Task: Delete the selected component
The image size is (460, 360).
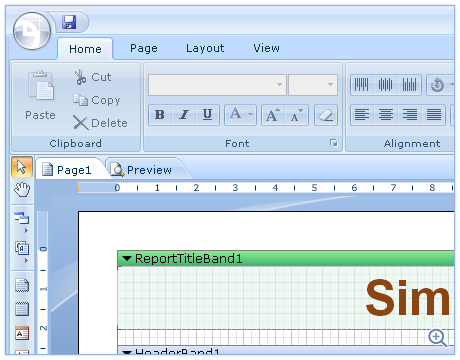Action: (100, 123)
